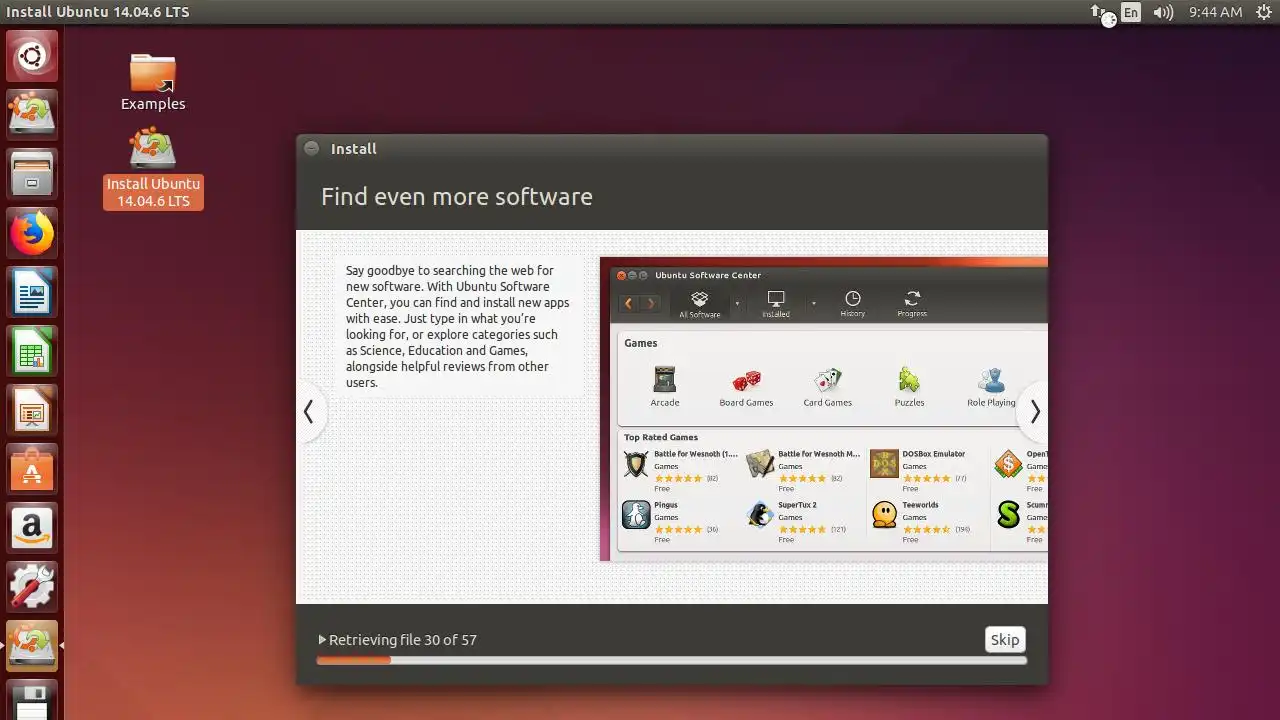Click the Board Games dice icon
1280x720 pixels.
[x=747, y=380]
